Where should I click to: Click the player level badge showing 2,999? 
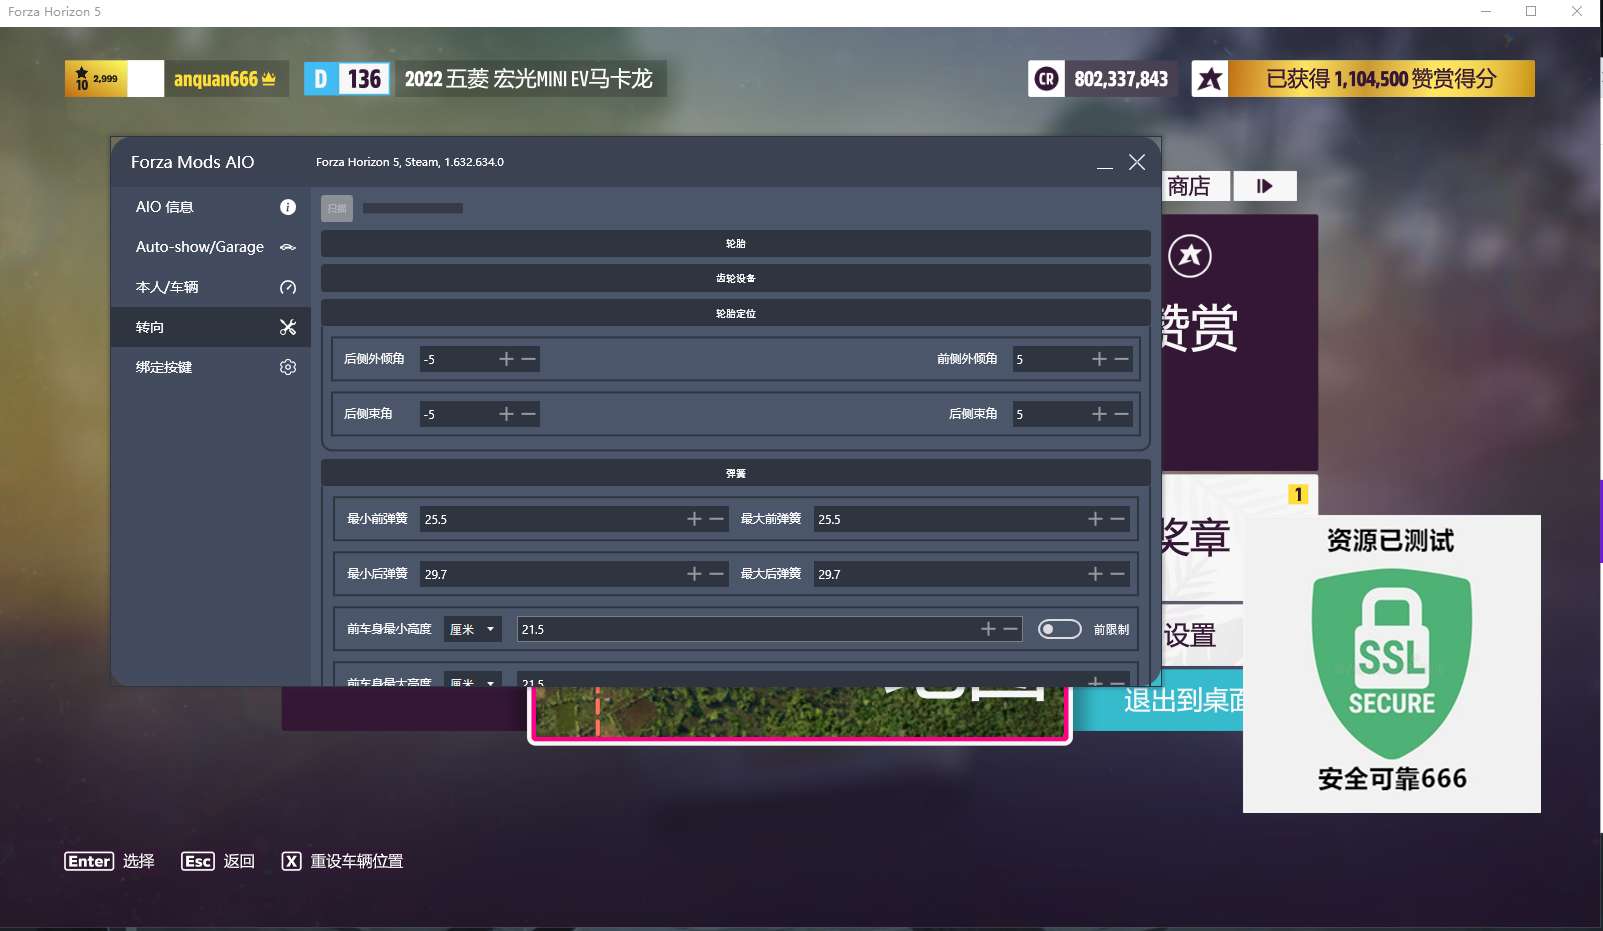[96, 79]
